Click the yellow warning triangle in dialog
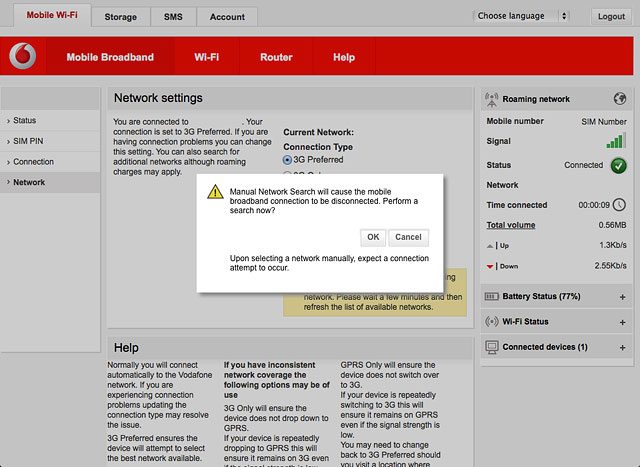This screenshot has width=640, height=467. [x=215, y=192]
